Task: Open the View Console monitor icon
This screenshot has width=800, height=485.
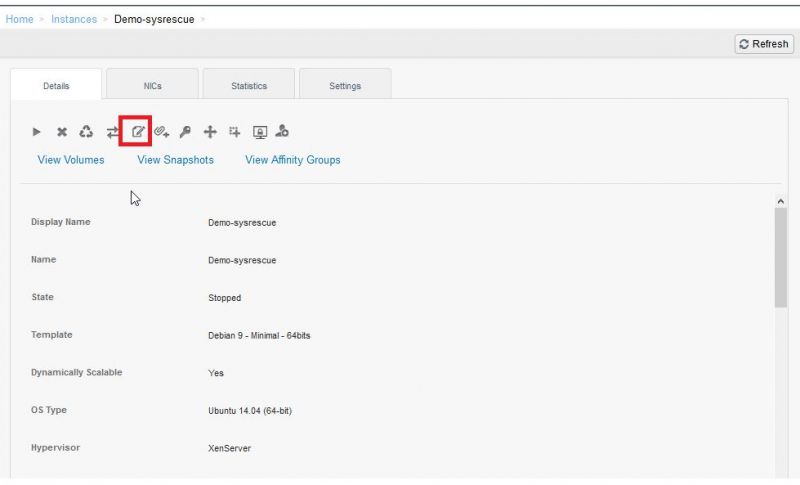Action: [x=259, y=132]
